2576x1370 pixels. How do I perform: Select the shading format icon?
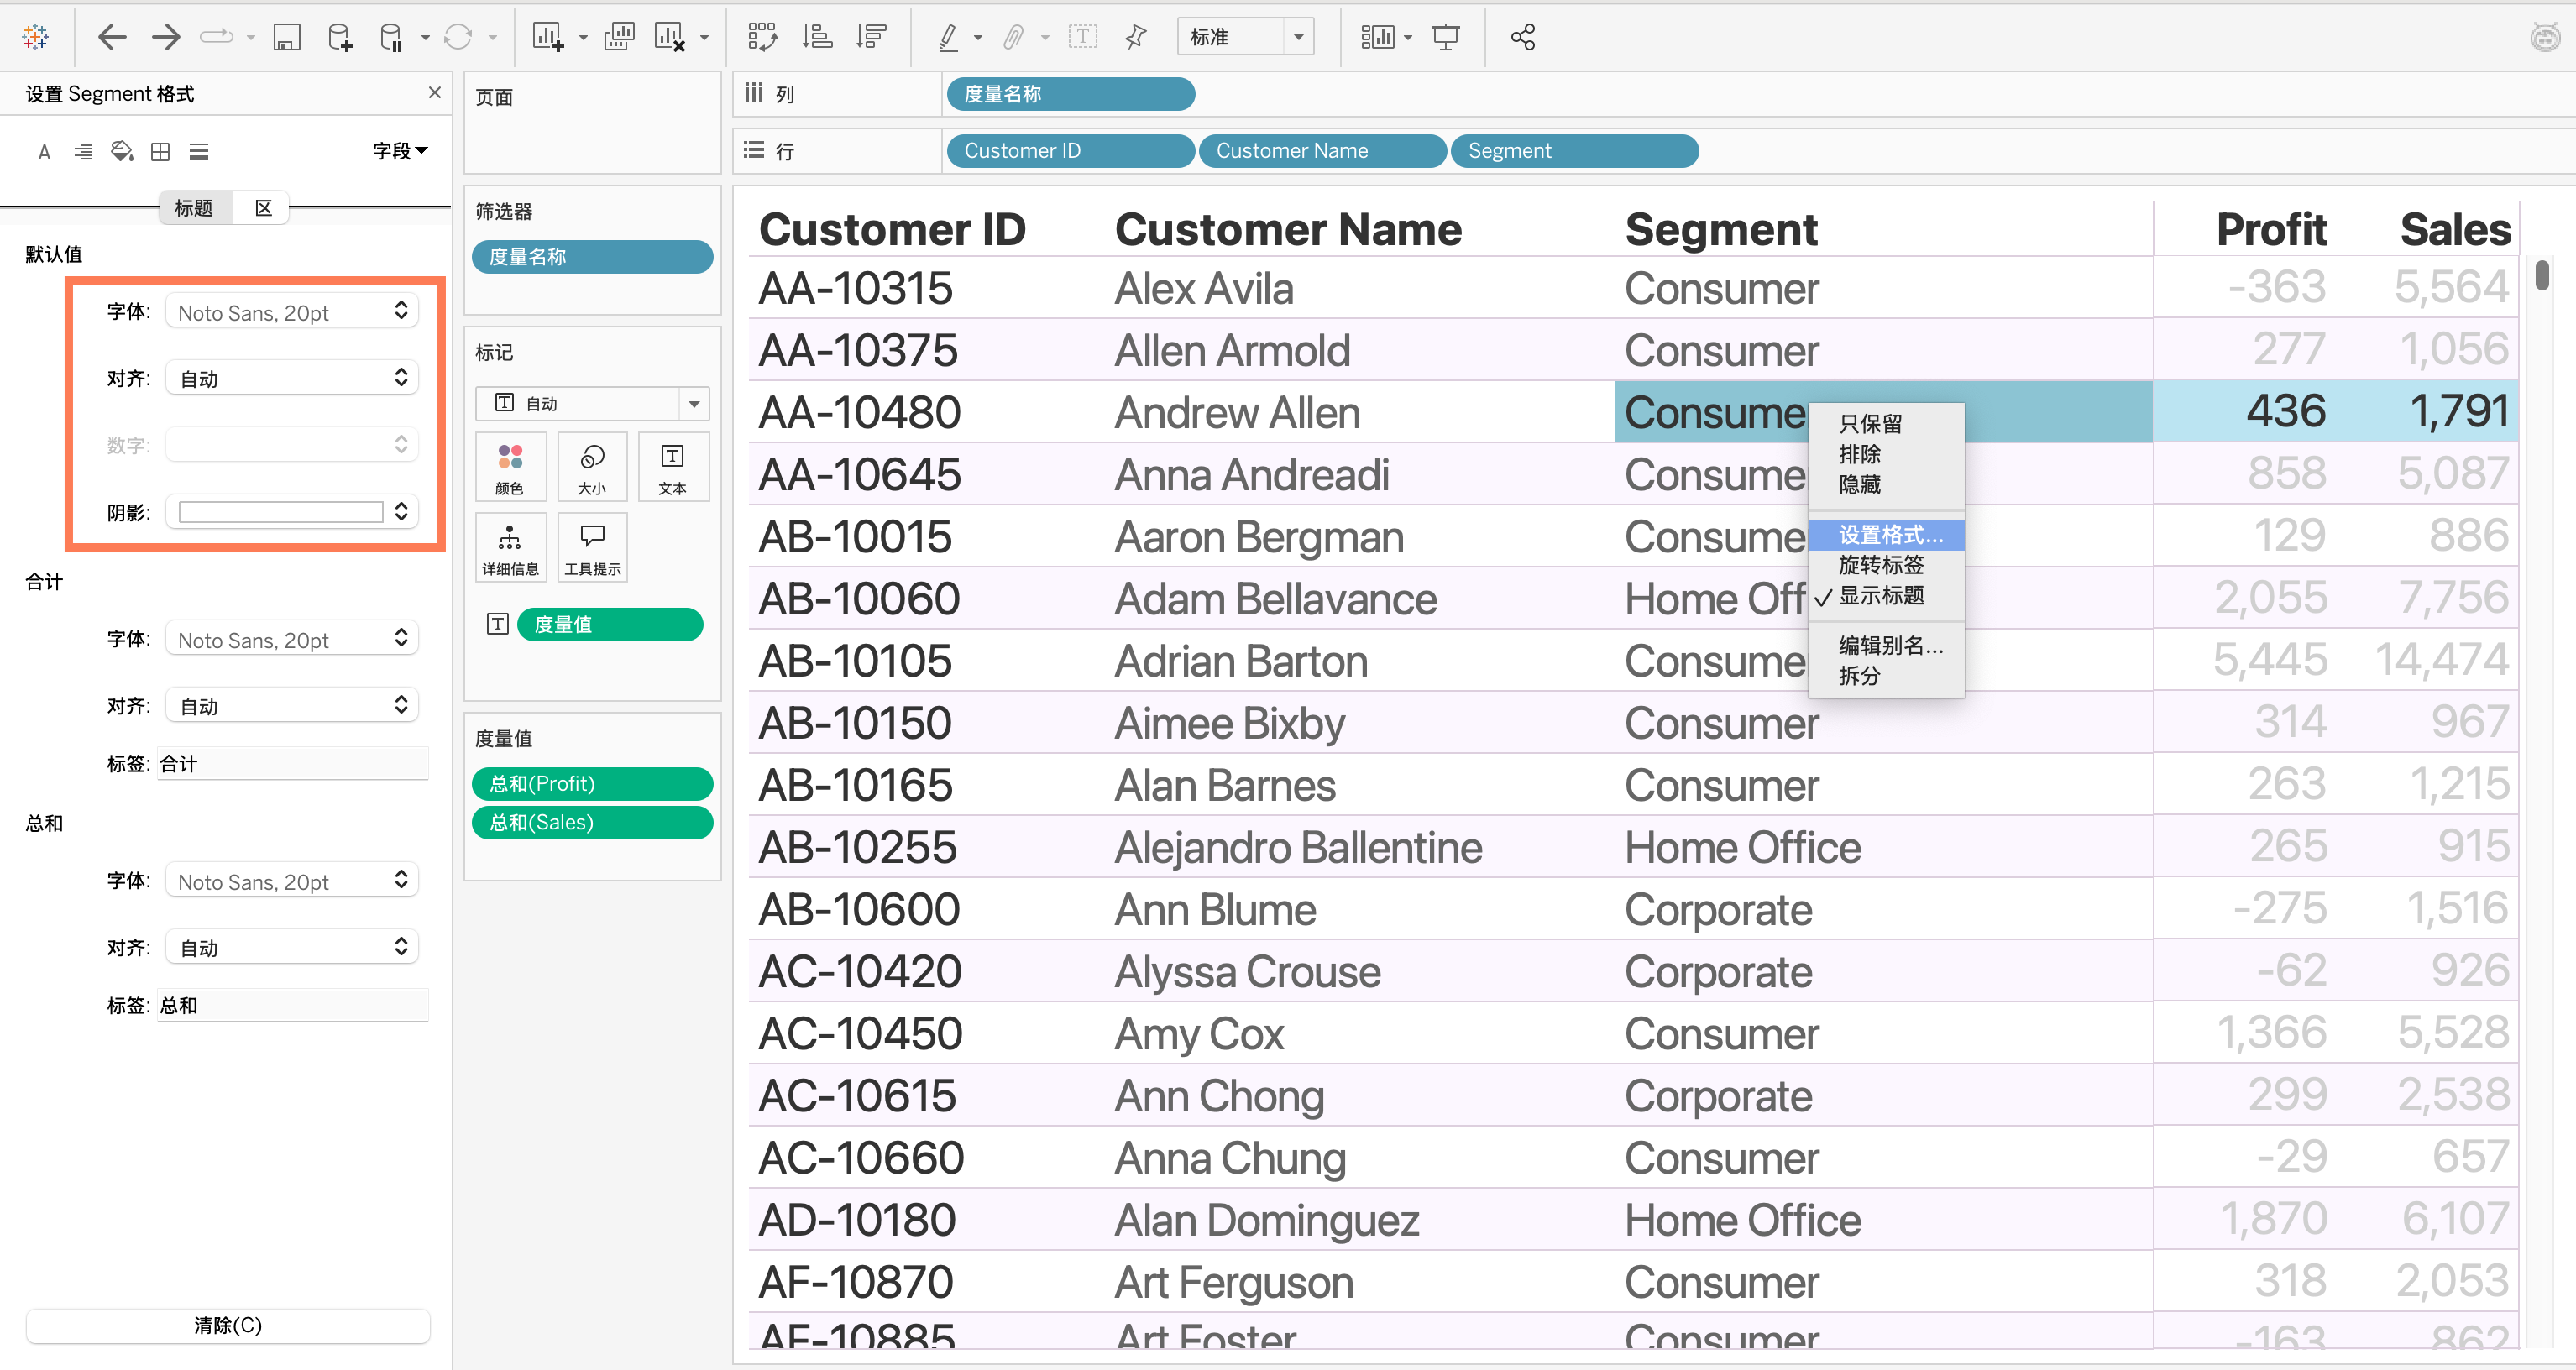pyautogui.click(x=122, y=152)
